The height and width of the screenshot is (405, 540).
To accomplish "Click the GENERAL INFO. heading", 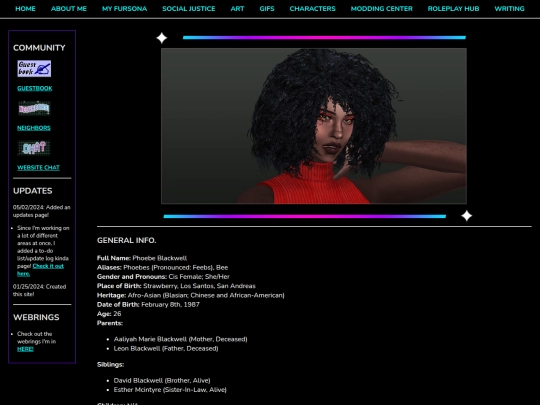I will pos(126,240).
